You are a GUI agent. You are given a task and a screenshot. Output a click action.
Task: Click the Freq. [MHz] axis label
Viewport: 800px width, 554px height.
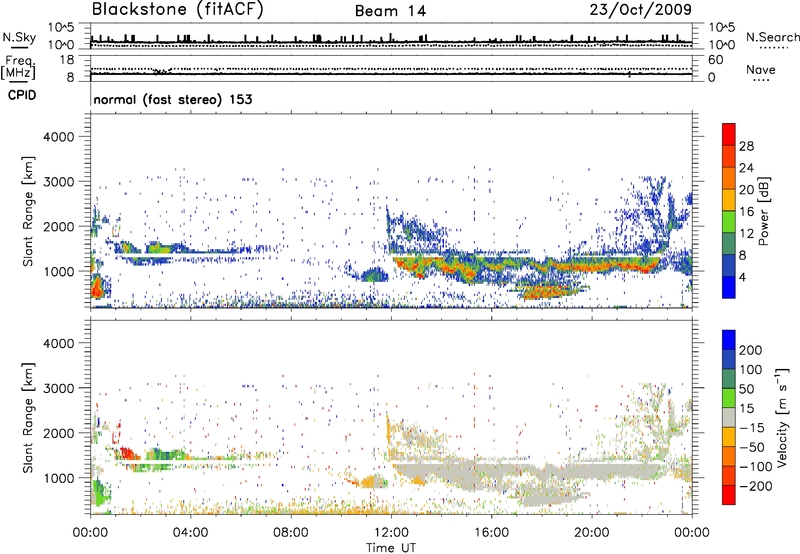tap(18, 68)
